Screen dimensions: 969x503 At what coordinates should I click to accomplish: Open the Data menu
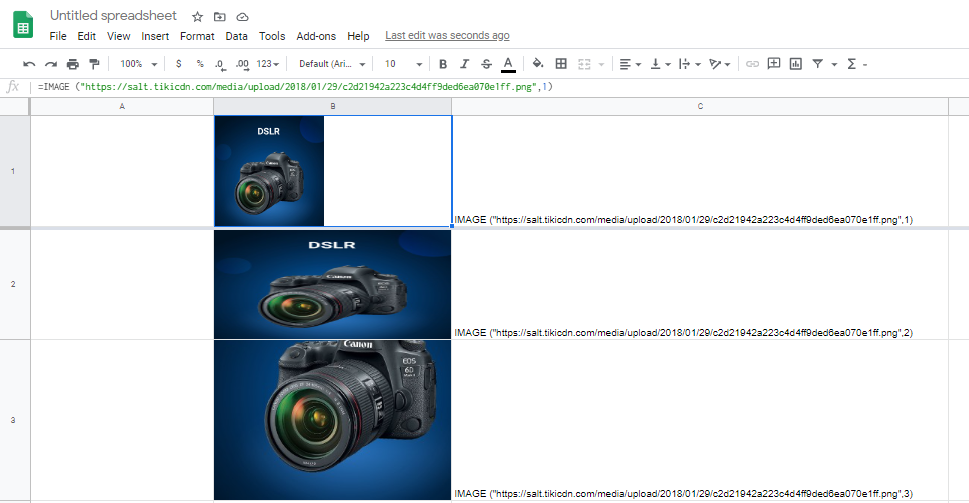pyautogui.click(x=236, y=36)
